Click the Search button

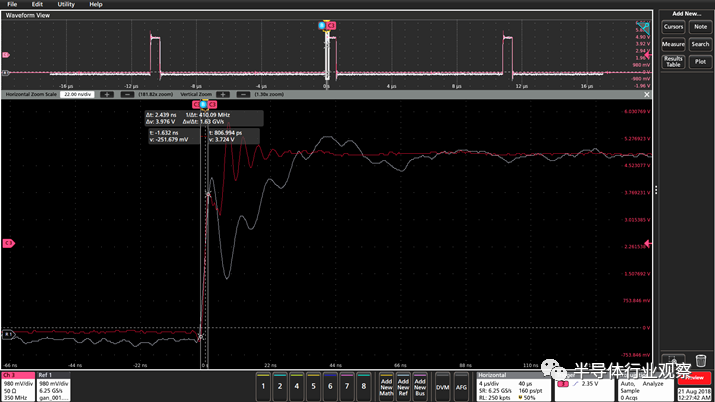(x=700, y=44)
